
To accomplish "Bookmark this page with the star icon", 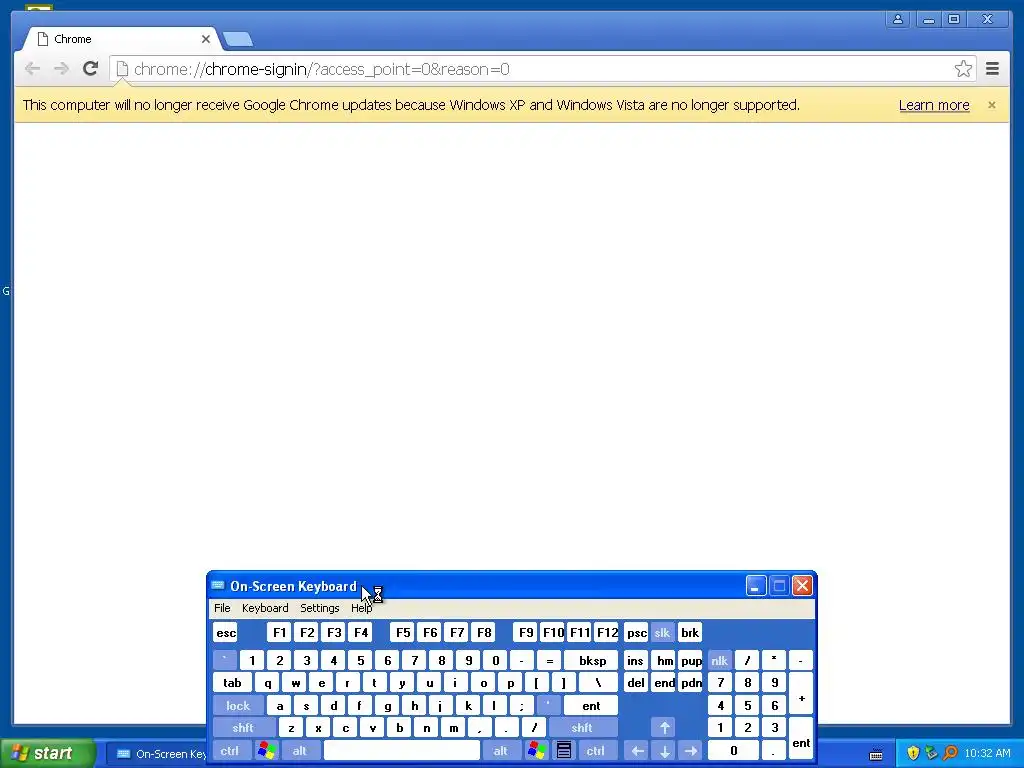I will tap(963, 69).
